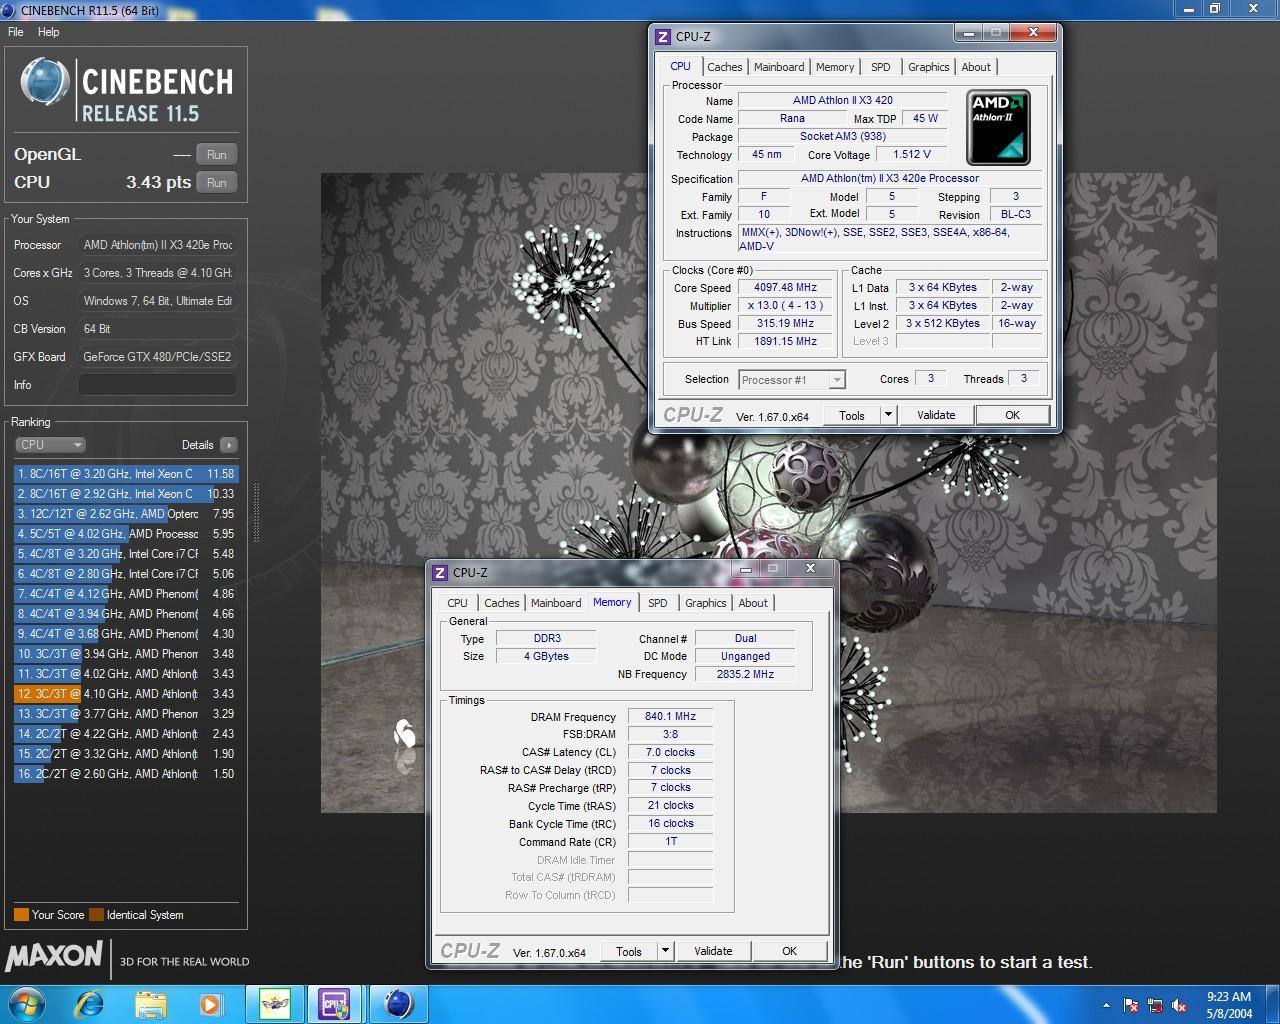Click the Z icon in upper CPU-Z title bar
Viewport: 1280px width, 1024px height.
(x=663, y=37)
